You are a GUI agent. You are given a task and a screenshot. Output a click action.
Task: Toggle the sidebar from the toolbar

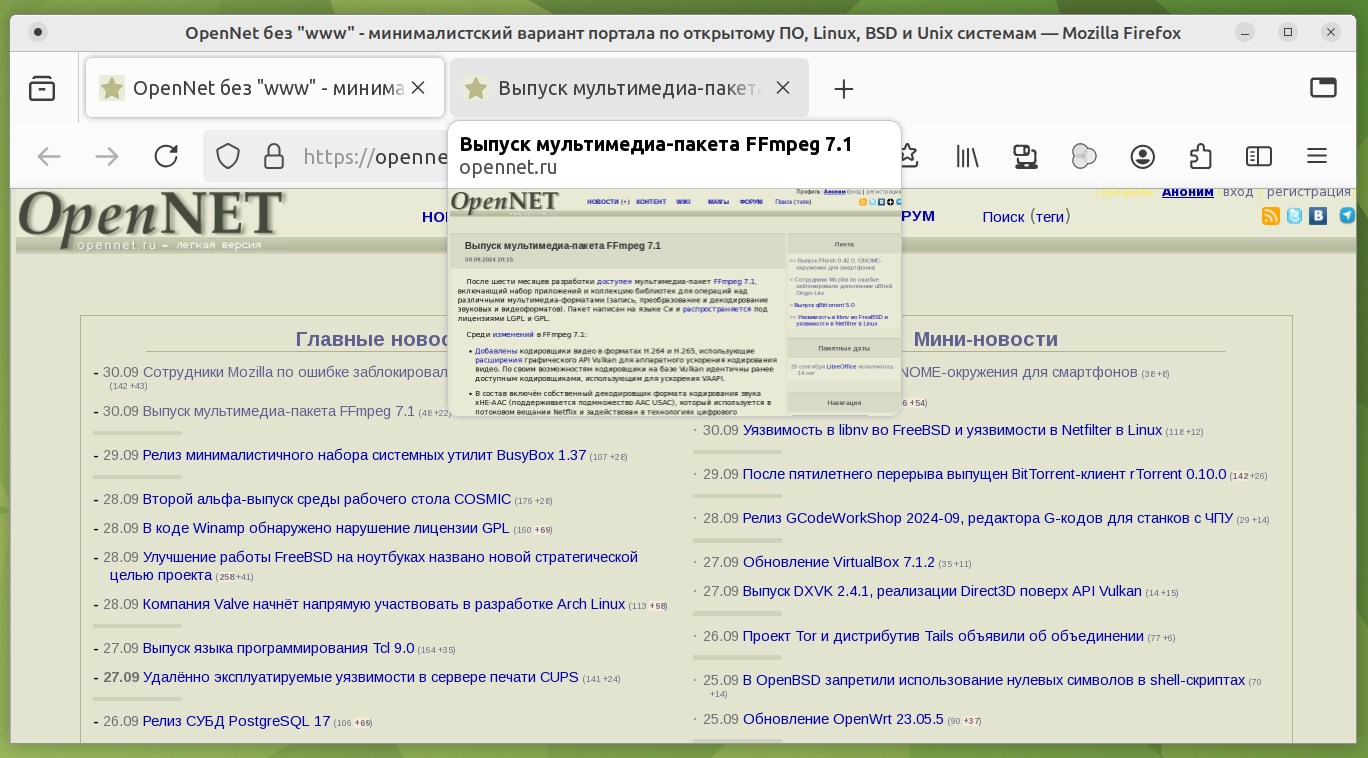(1259, 156)
